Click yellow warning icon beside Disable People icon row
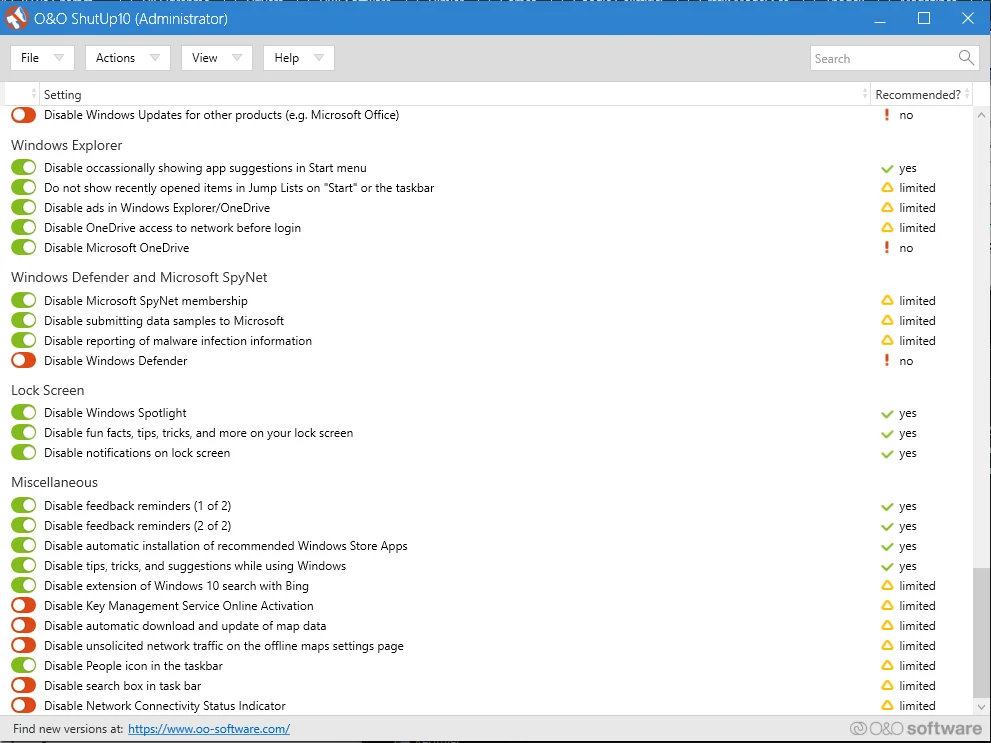The image size is (991, 743). click(887, 665)
